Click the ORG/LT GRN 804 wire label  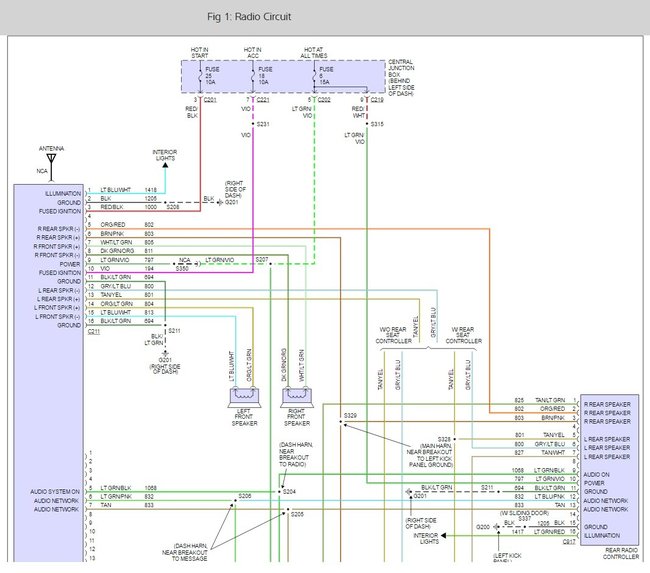(x=127, y=303)
